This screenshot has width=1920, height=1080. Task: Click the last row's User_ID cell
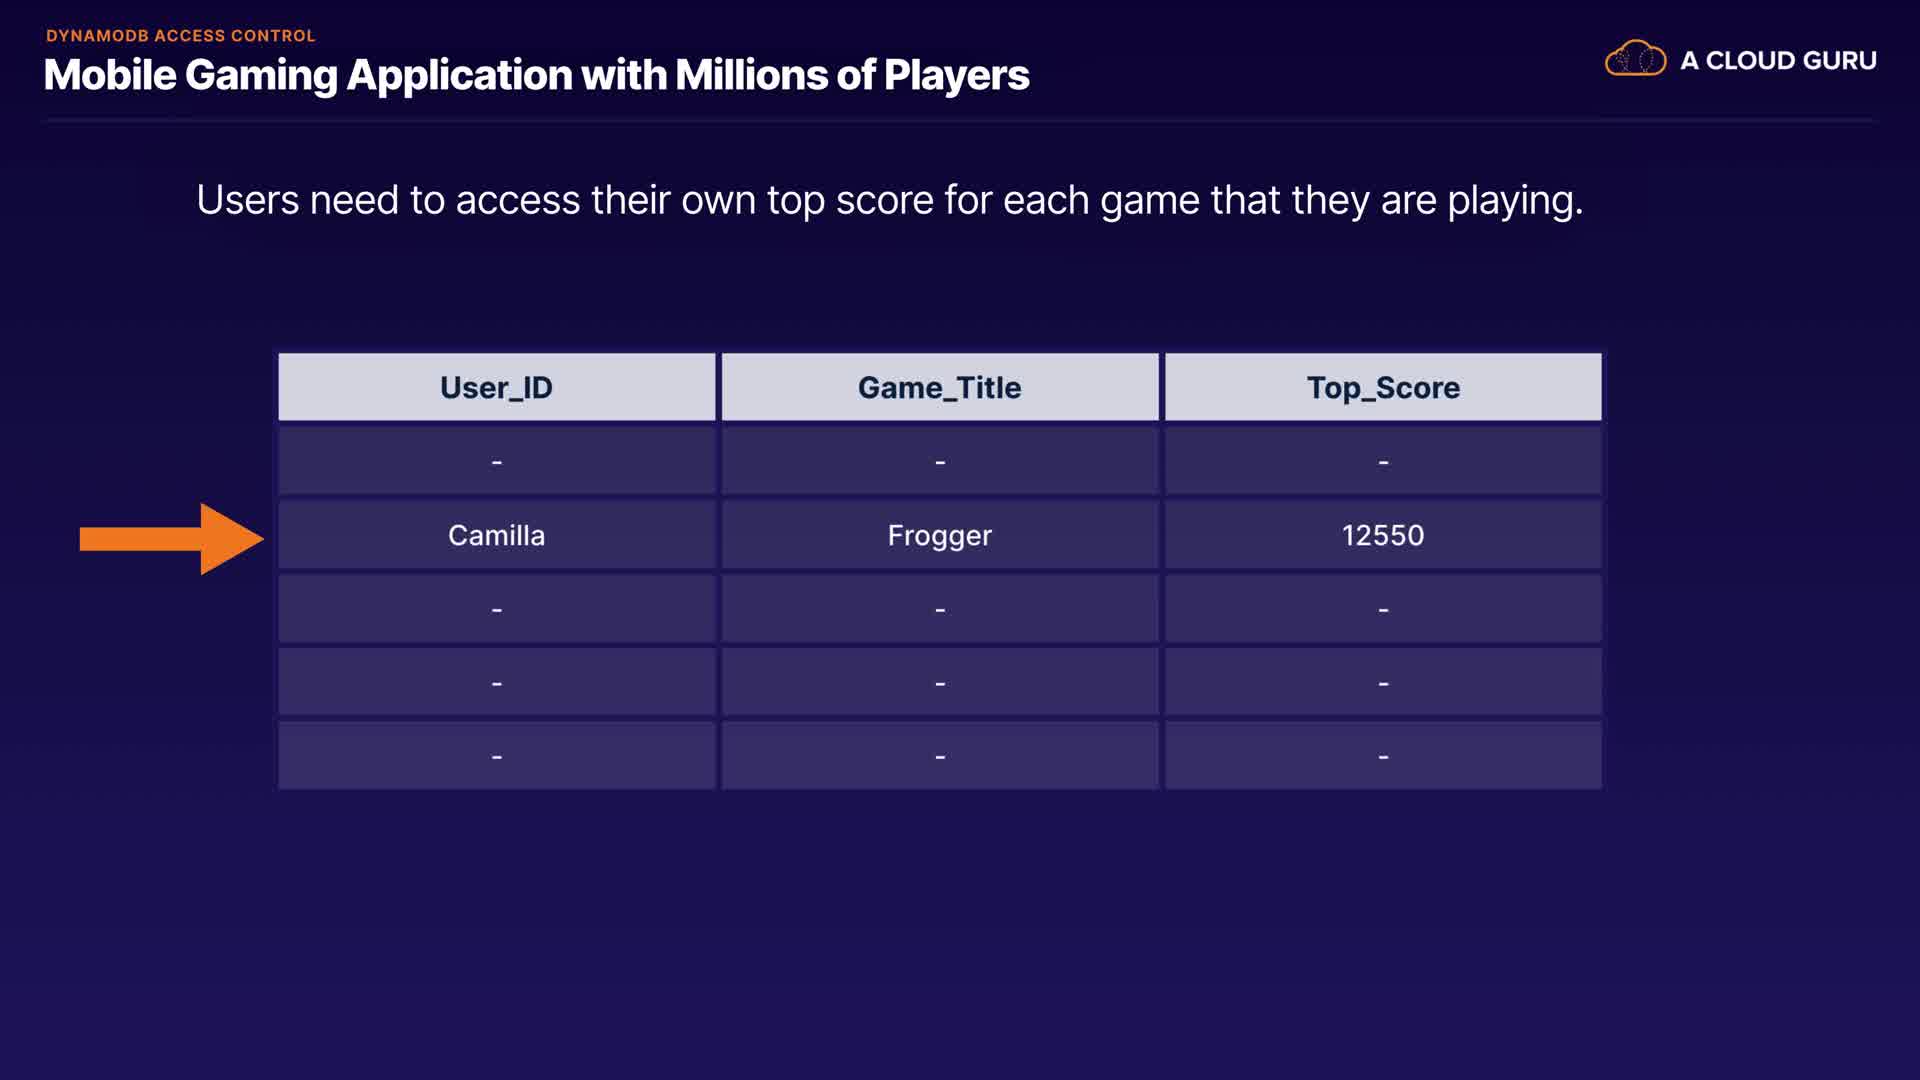tap(496, 756)
